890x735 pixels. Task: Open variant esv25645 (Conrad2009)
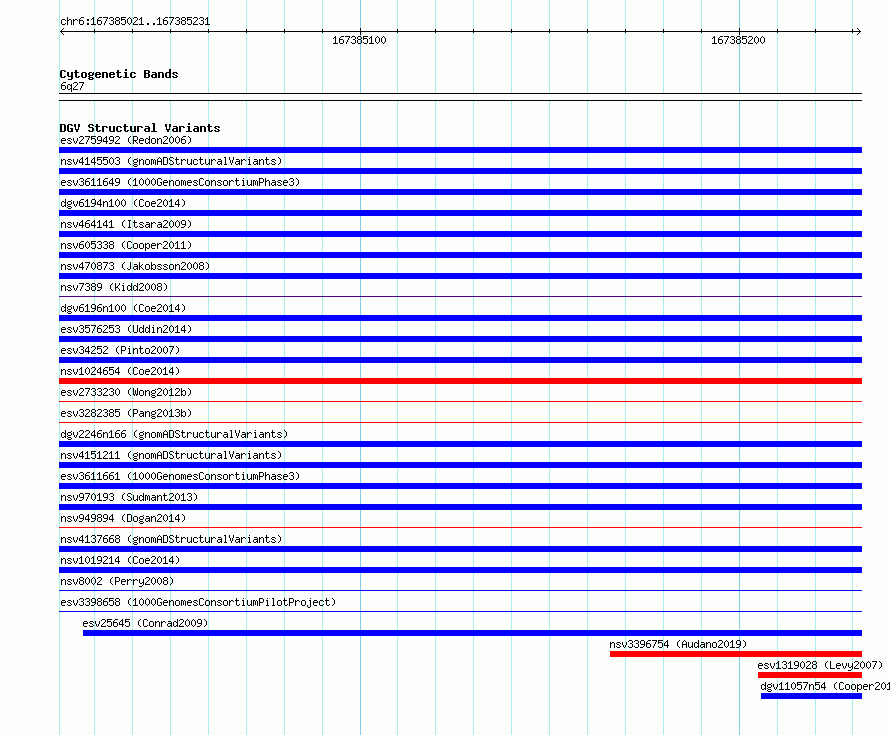(145, 623)
